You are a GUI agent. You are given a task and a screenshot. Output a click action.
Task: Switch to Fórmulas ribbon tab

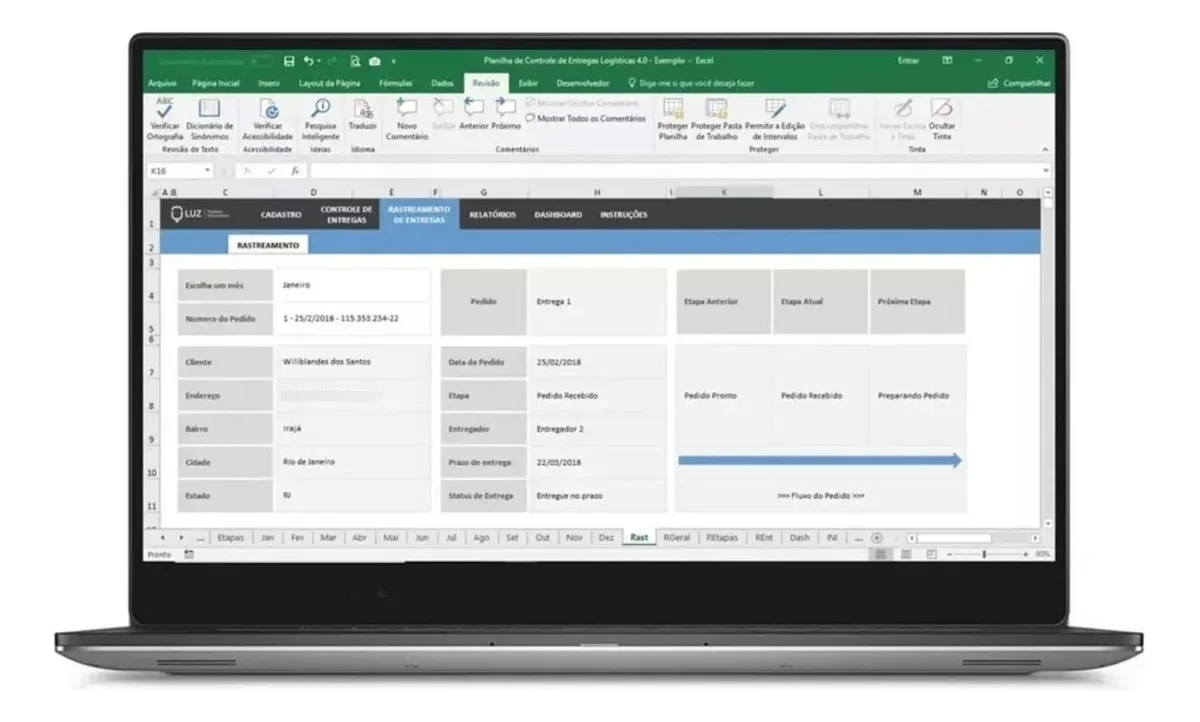coord(396,83)
